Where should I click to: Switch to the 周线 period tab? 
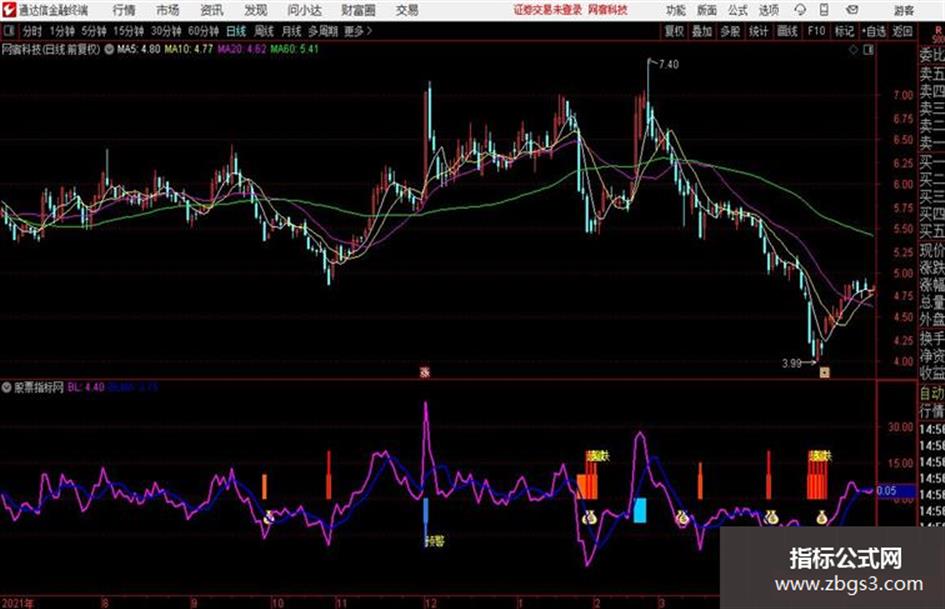(264, 31)
